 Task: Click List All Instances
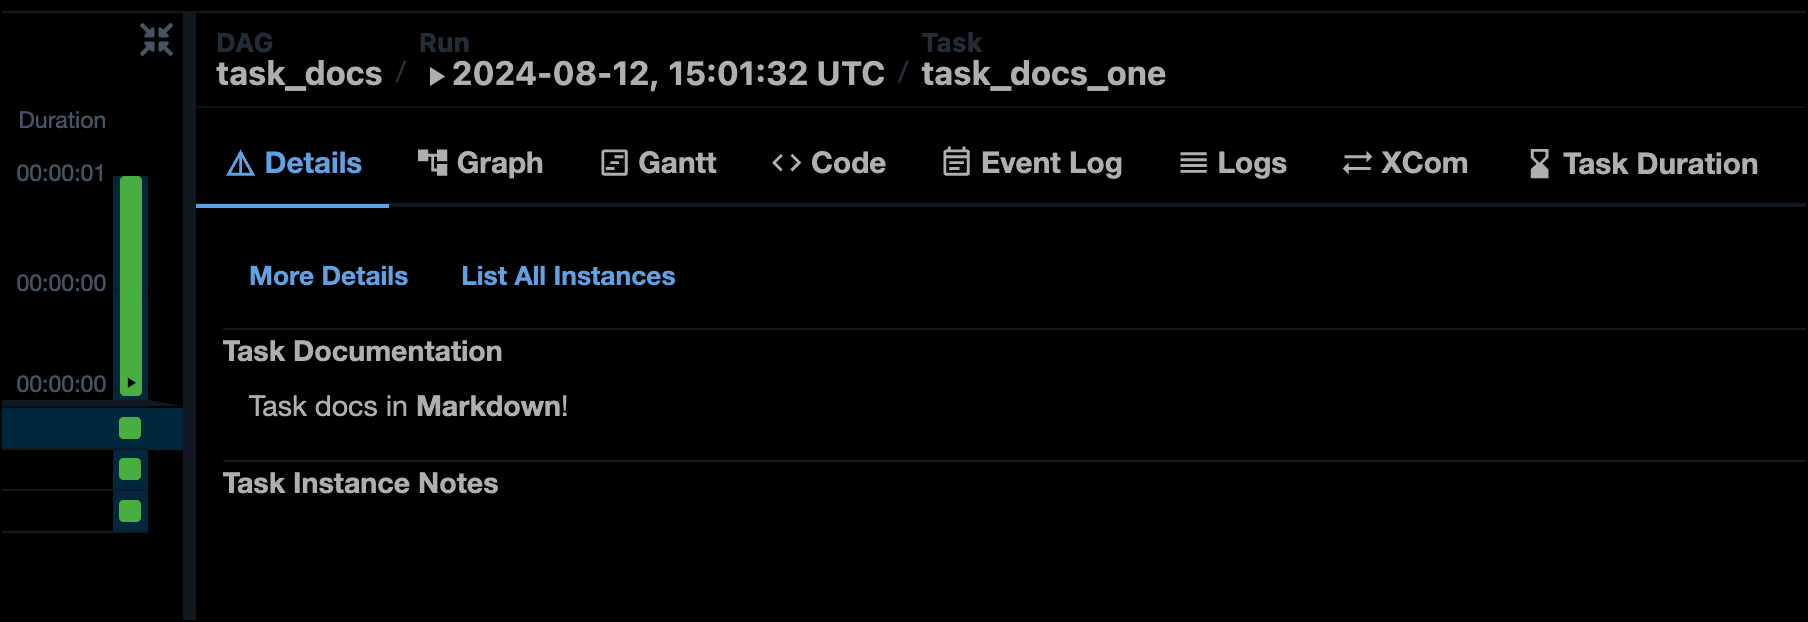point(567,276)
